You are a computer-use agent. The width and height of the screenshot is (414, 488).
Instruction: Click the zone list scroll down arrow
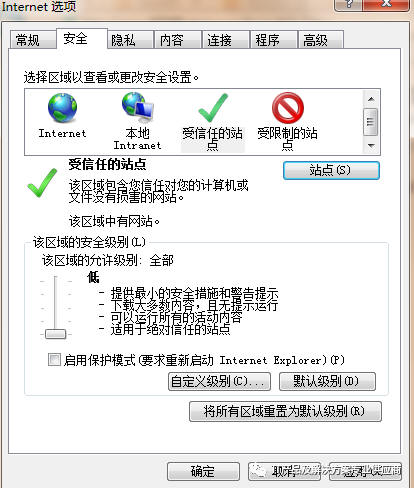point(371,146)
